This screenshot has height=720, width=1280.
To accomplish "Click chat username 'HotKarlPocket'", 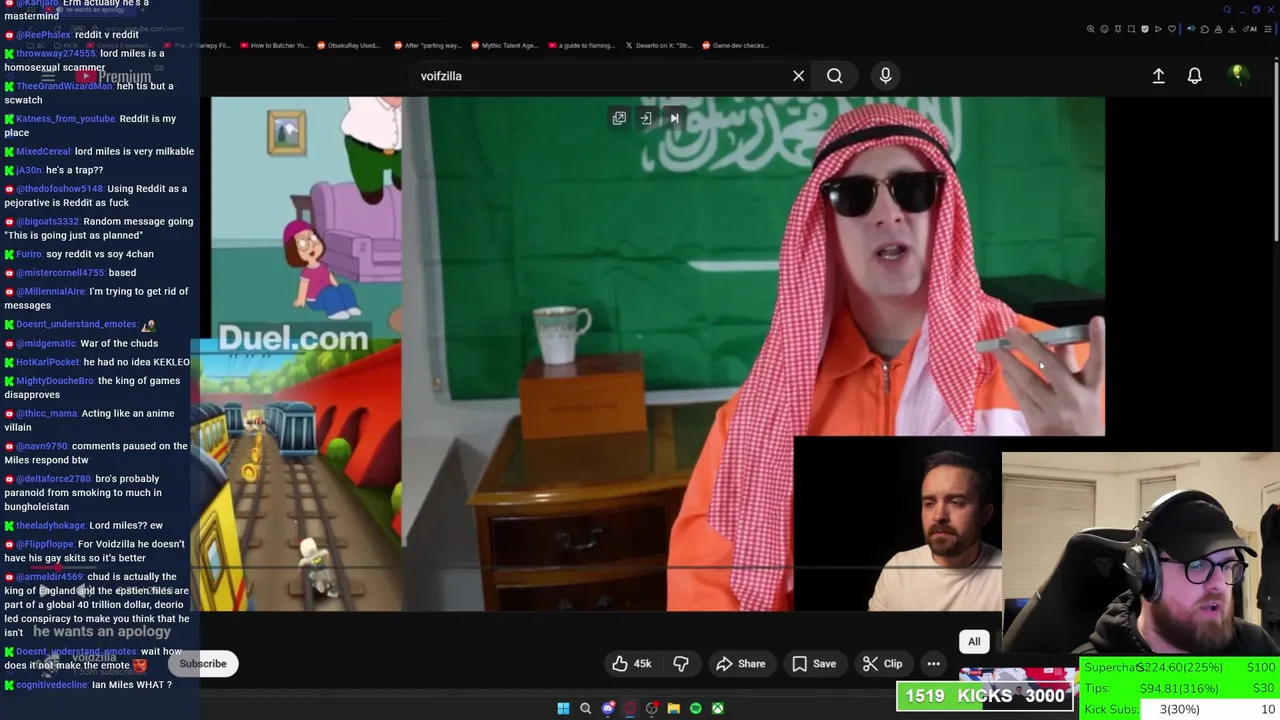I will click(x=48, y=362).
